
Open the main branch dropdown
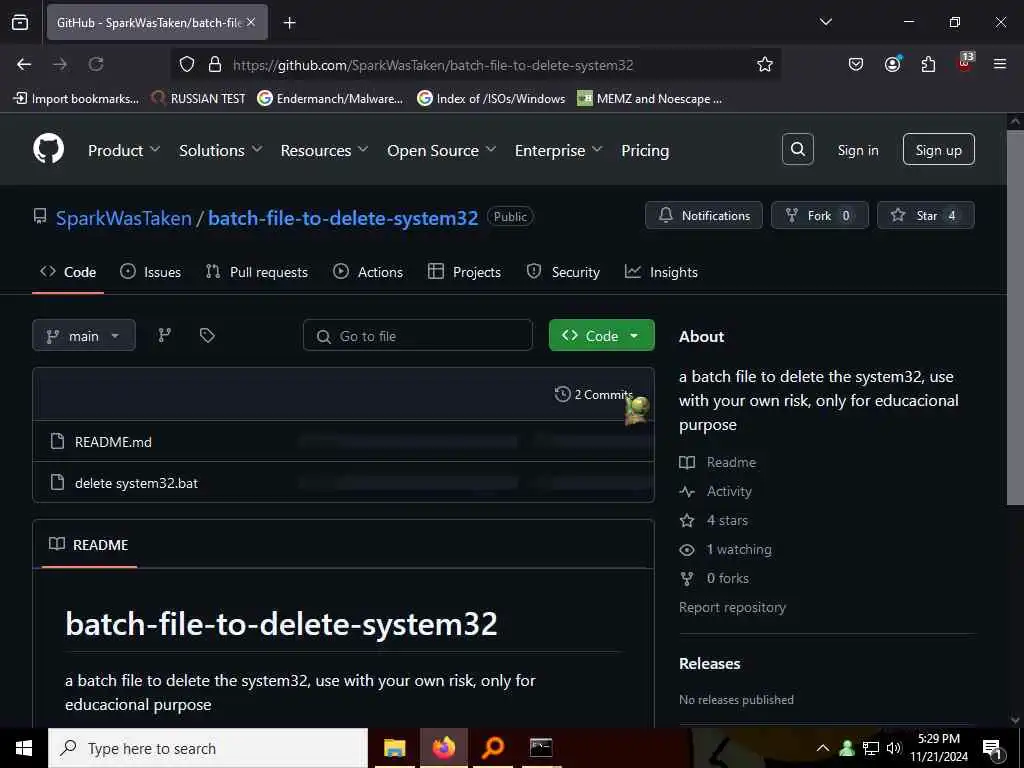[x=84, y=336]
